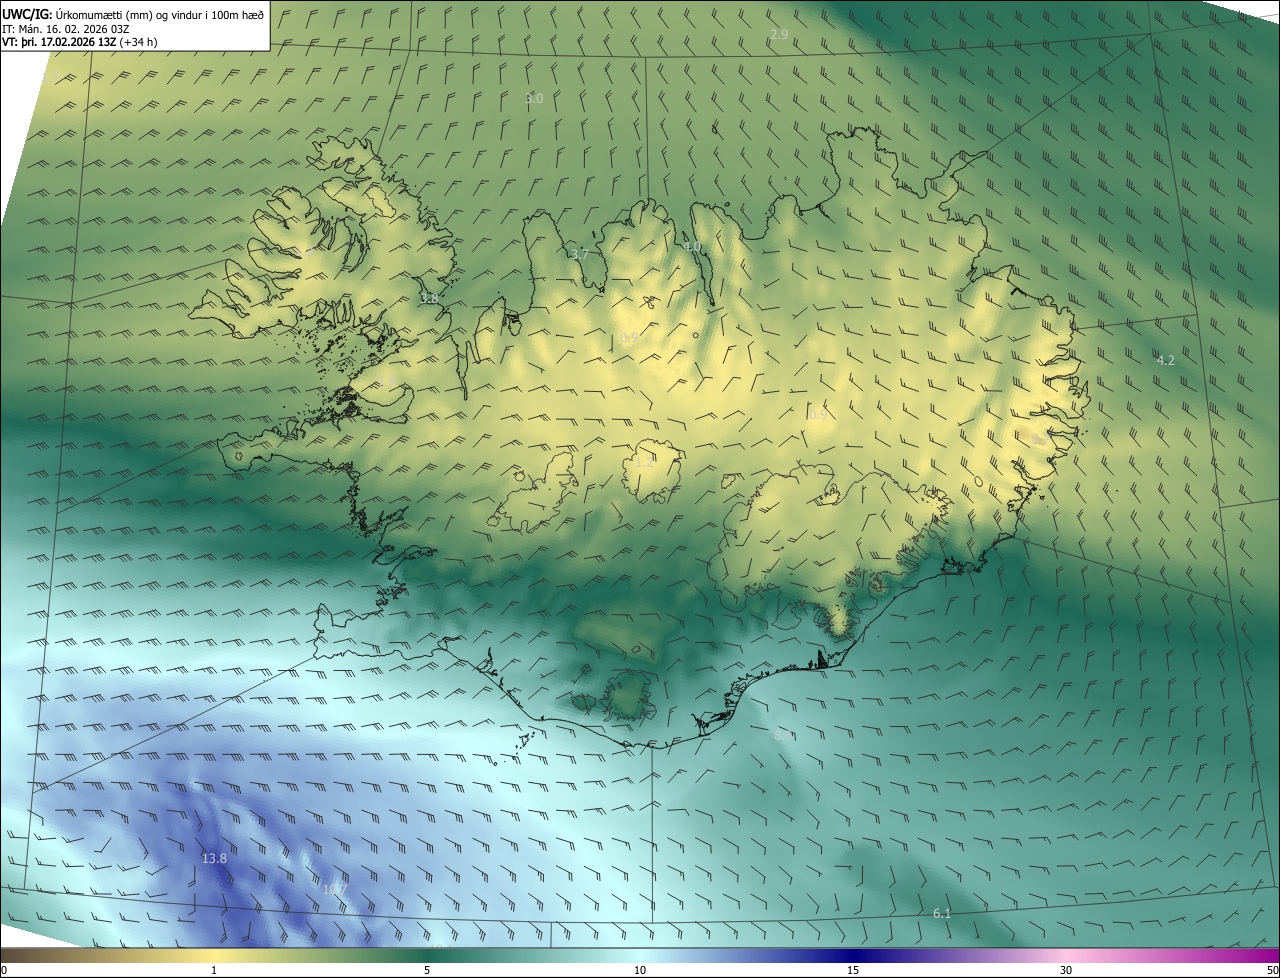The height and width of the screenshot is (978, 1280).
Task: Click the '10' tick label on the color scale
Action: pos(640,970)
